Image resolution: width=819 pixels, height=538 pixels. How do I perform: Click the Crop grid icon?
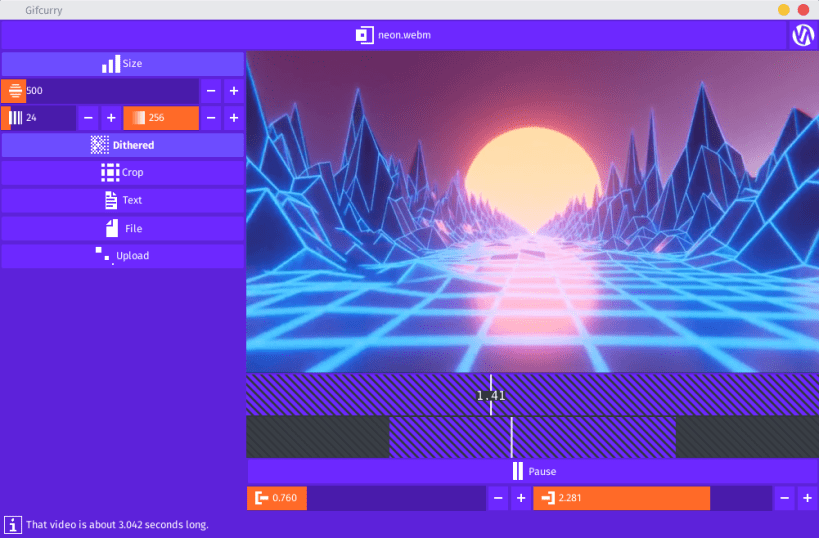click(x=110, y=172)
